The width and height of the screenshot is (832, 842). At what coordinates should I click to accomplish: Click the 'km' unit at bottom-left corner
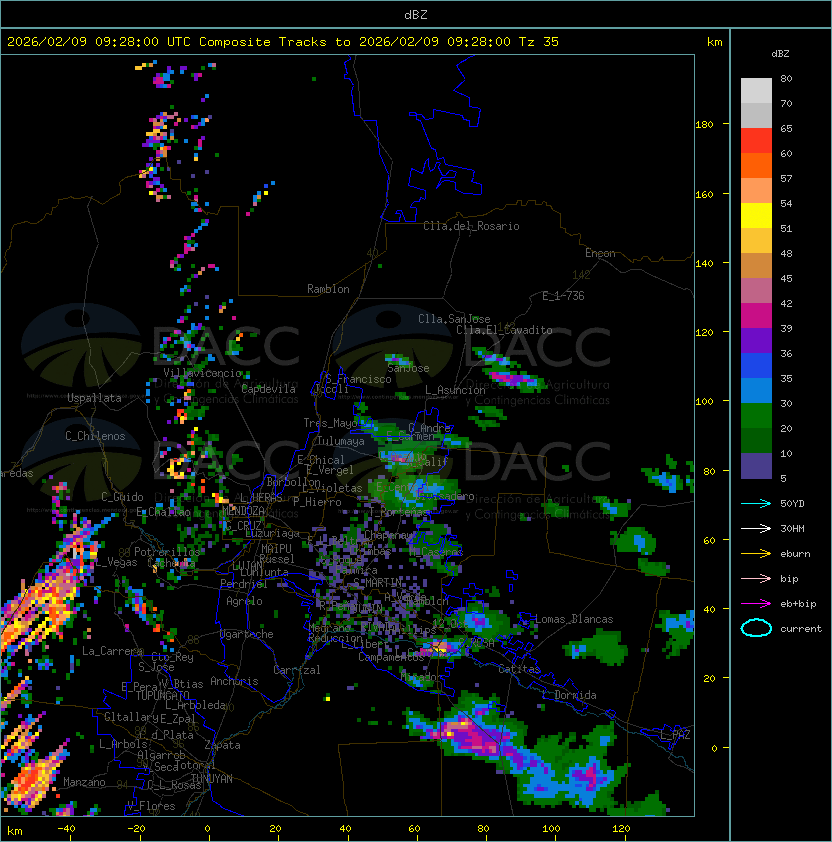click(15, 831)
